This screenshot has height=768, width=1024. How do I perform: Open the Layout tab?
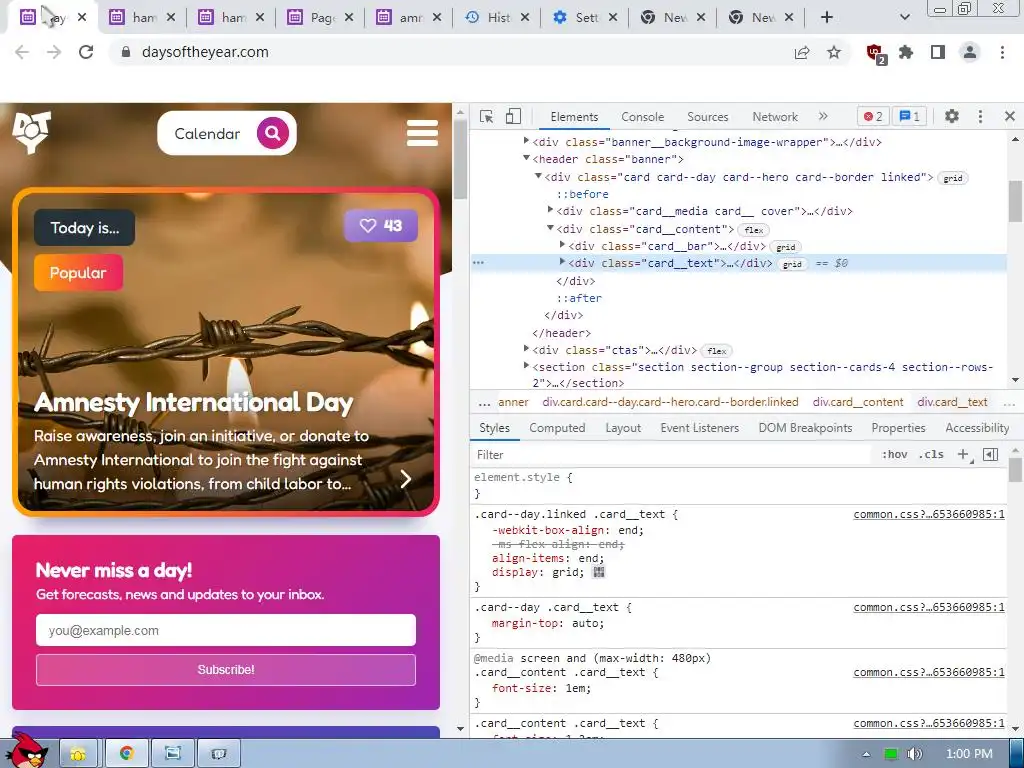[623, 428]
